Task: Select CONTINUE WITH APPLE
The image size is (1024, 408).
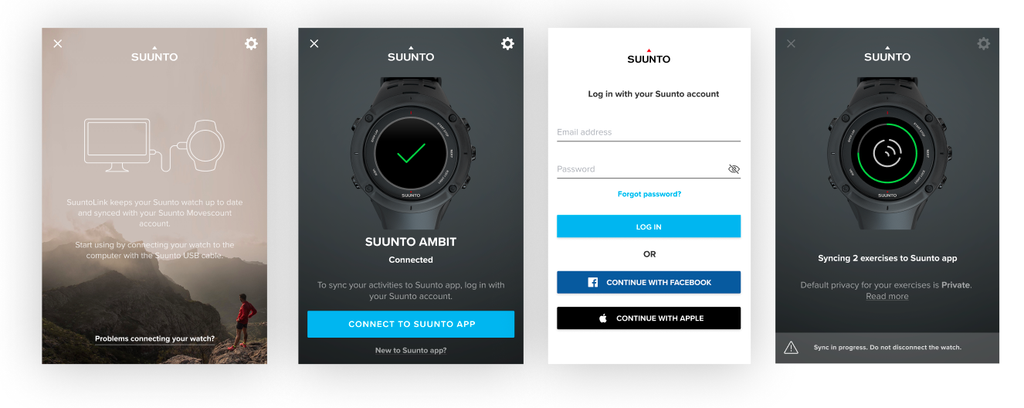Action: tap(648, 318)
